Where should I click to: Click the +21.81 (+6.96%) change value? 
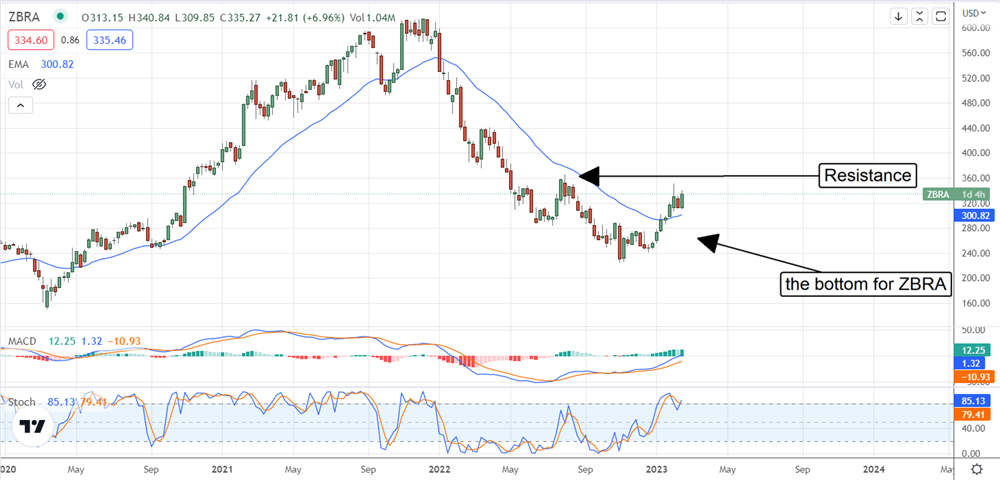point(305,16)
